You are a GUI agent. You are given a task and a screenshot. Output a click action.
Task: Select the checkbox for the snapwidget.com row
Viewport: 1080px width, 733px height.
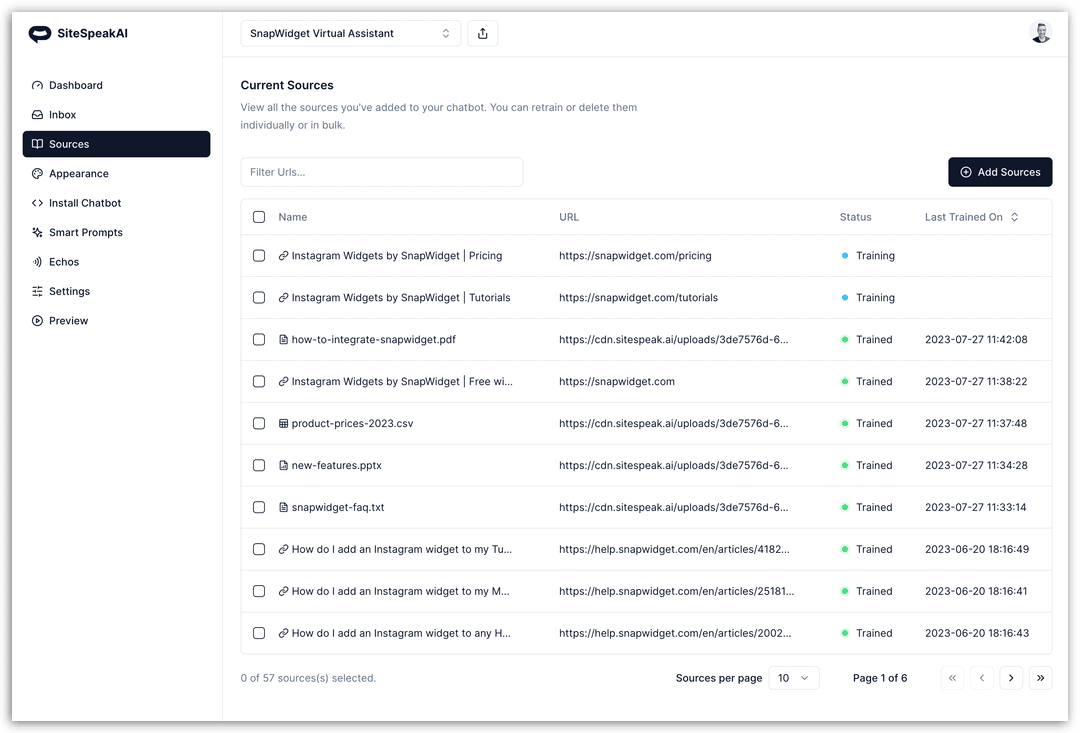[259, 382]
